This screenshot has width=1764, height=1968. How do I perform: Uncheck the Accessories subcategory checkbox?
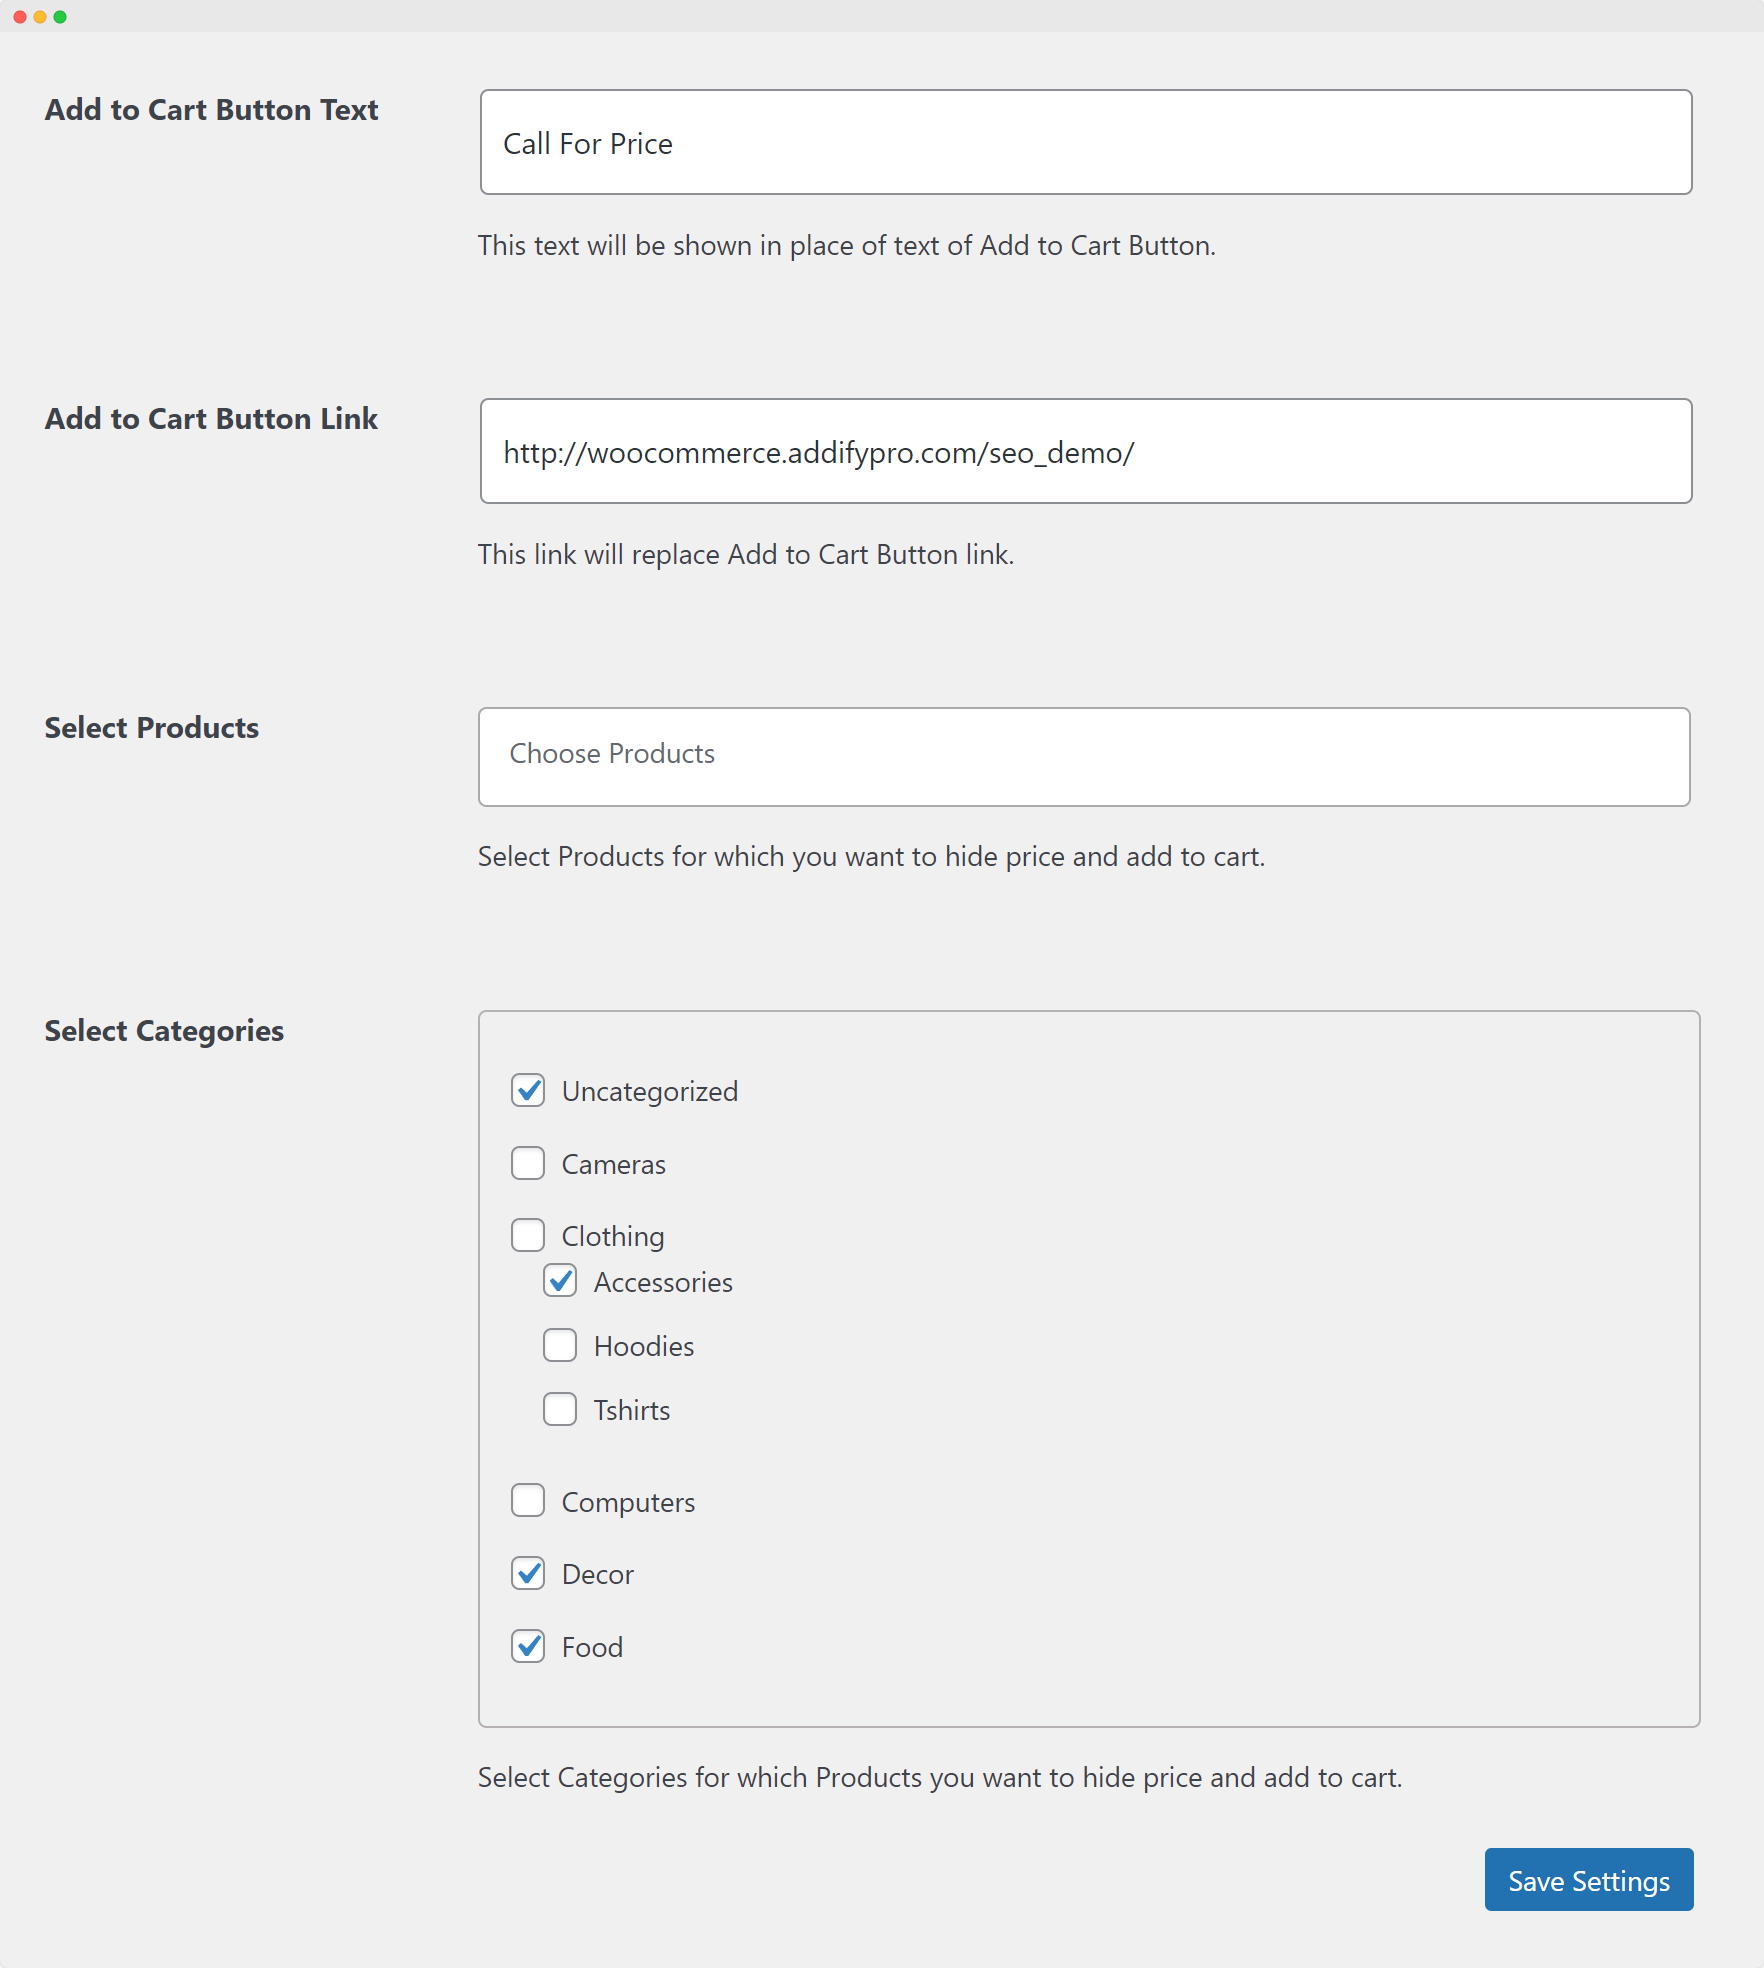coord(560,1281)
